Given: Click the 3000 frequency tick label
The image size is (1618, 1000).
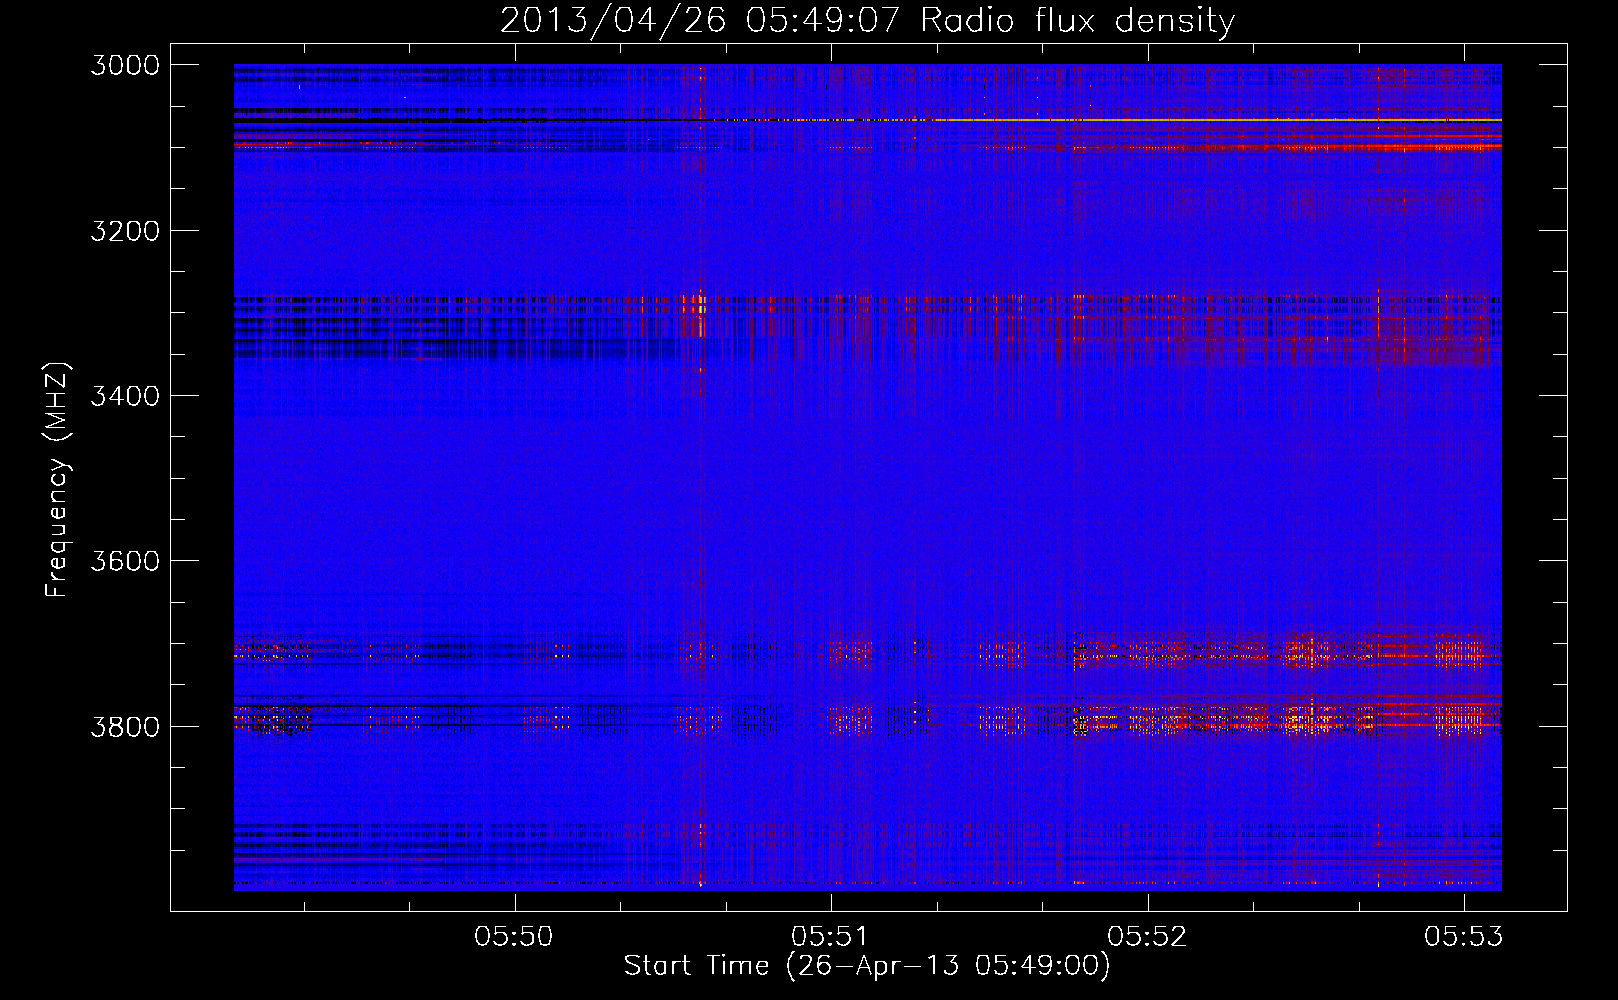Looking at the screenshot, I should click(x=125, y=65).
